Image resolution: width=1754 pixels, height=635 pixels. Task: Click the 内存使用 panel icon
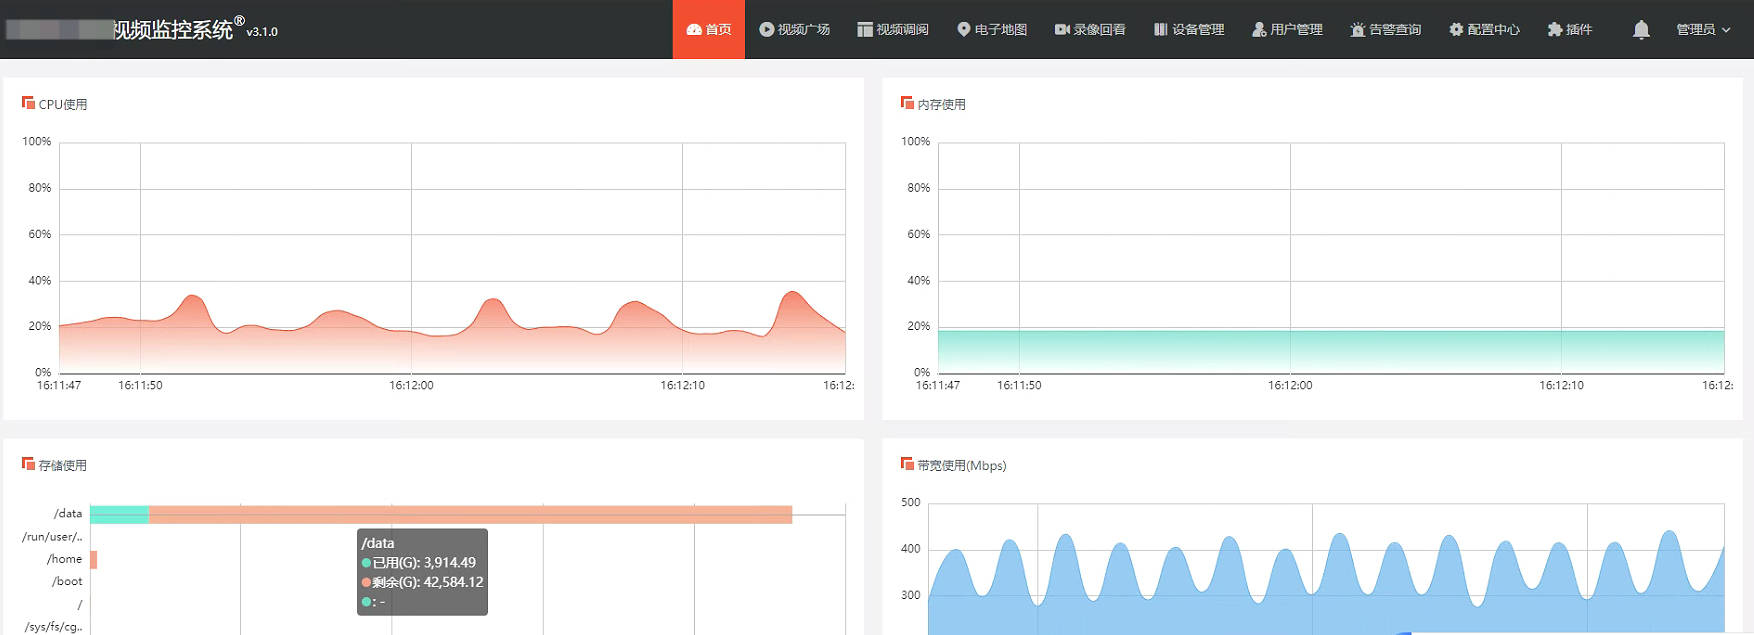907,103
